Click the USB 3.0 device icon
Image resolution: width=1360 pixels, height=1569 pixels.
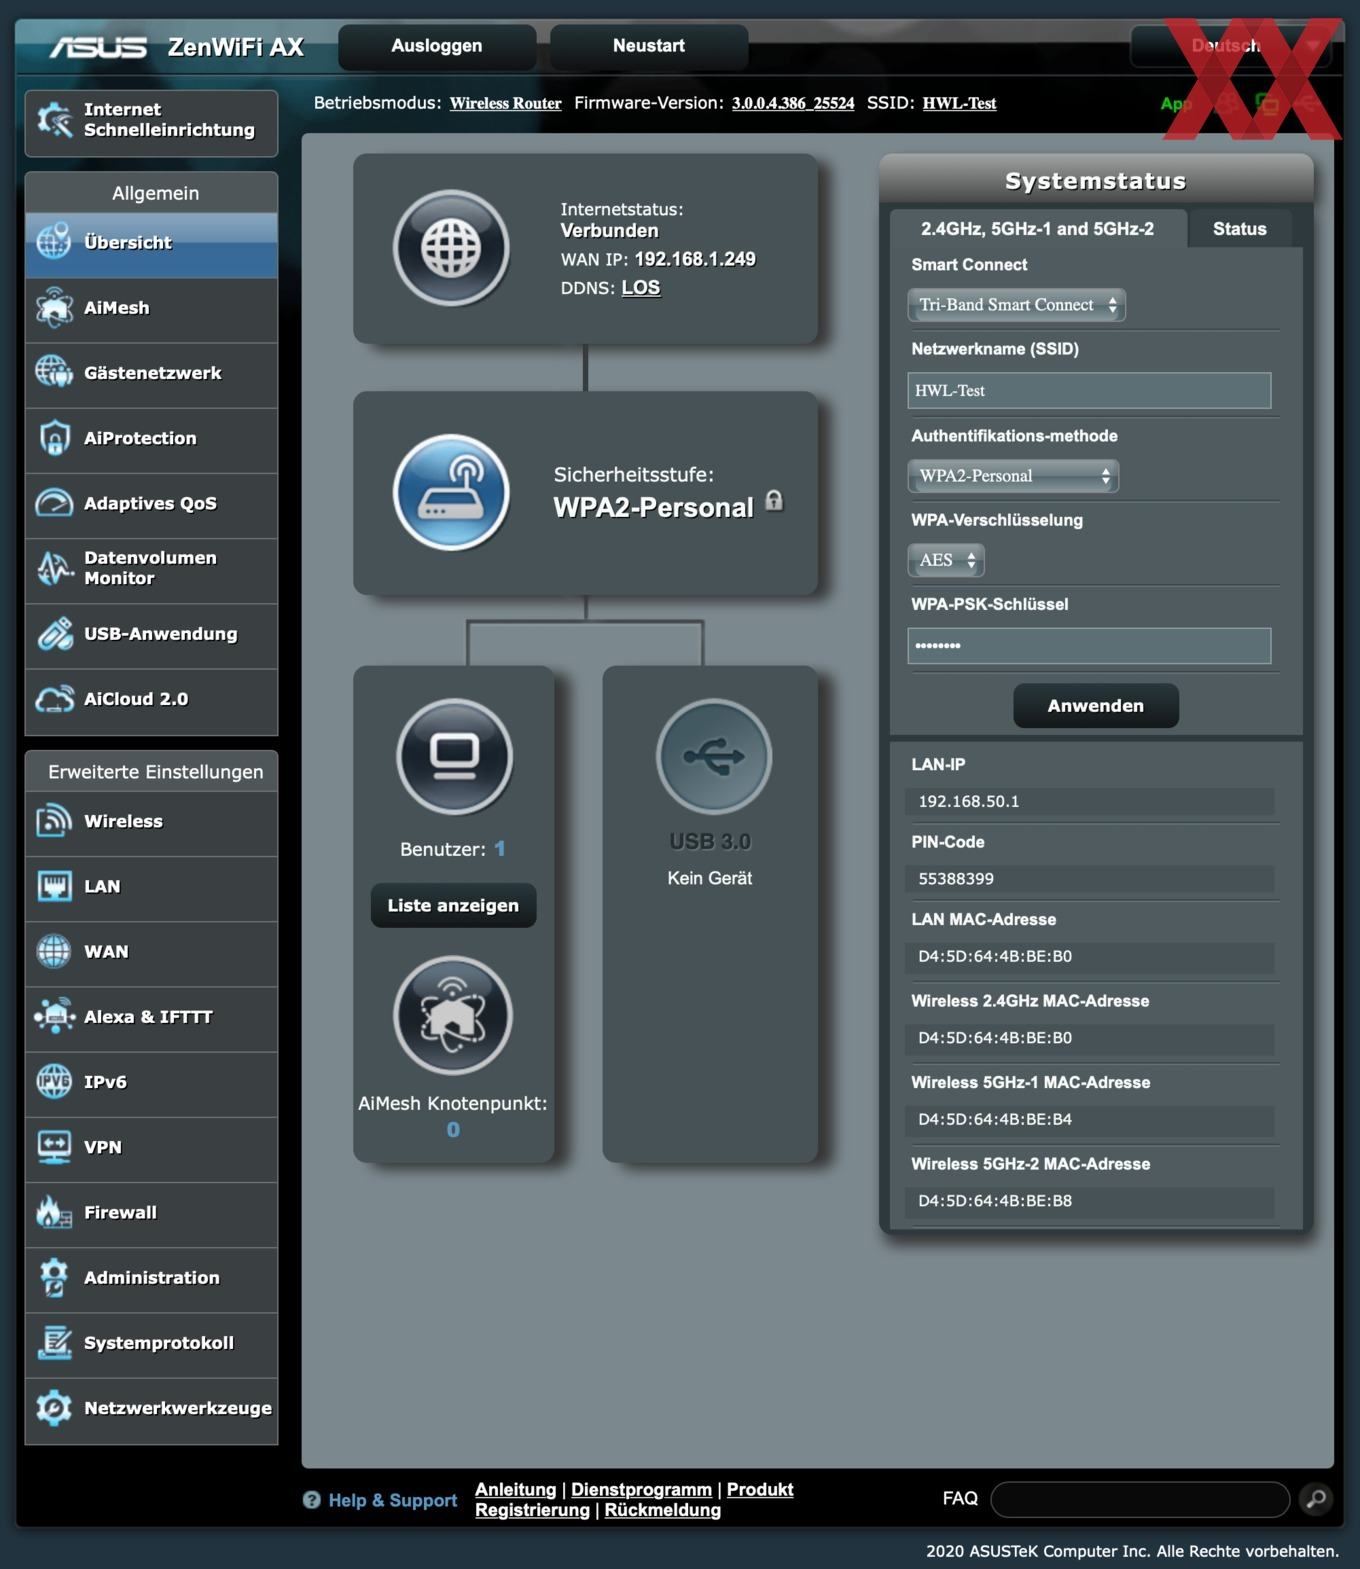click(x=714, y=756)
